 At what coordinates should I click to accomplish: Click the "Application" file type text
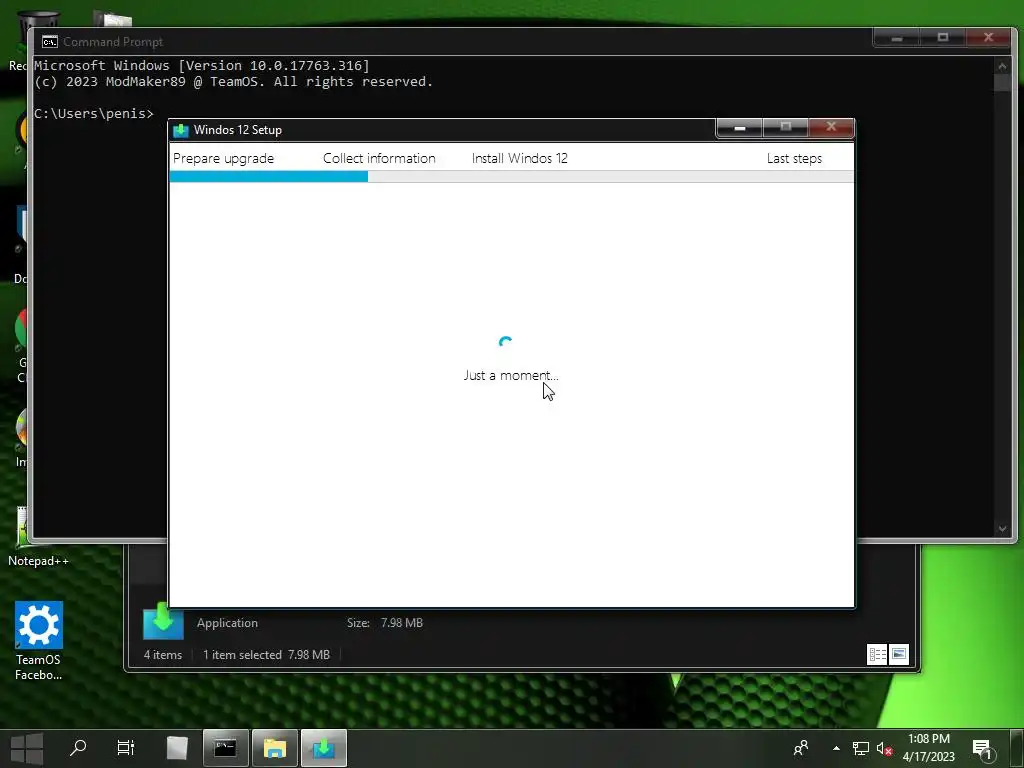point(227,623)
